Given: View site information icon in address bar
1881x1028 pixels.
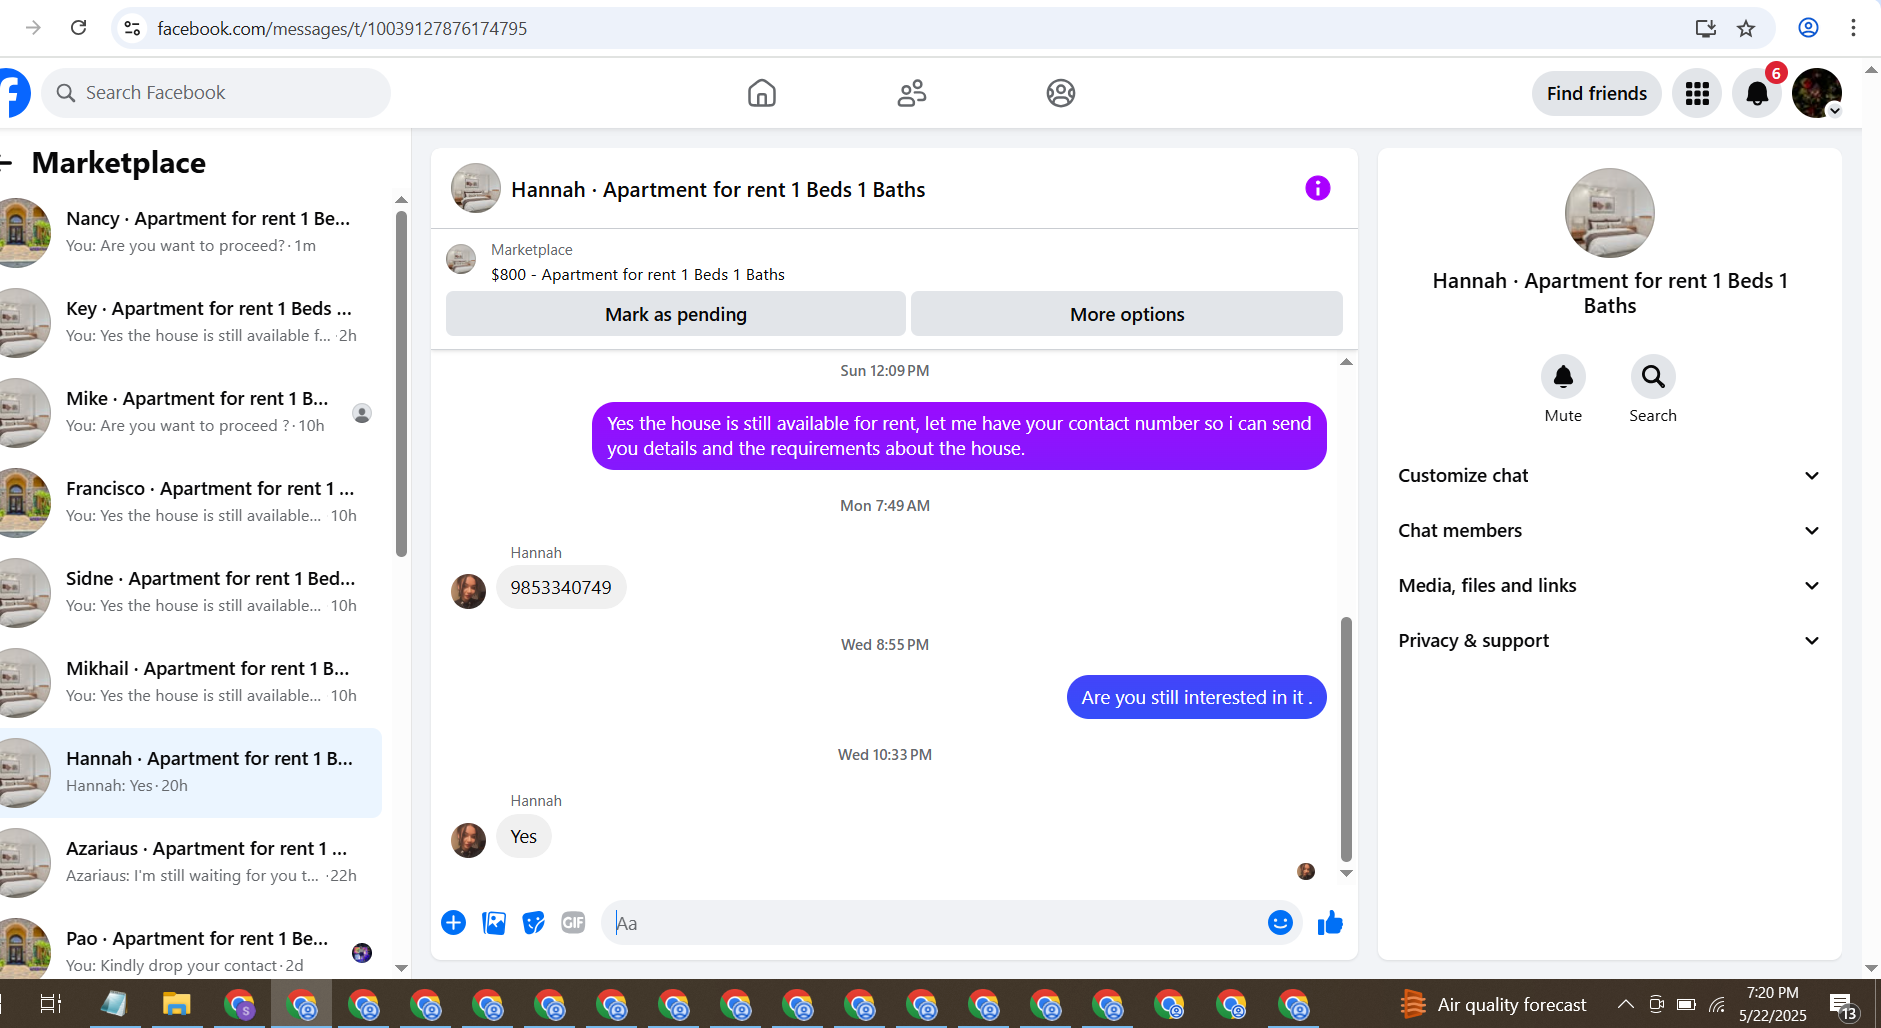Looking at the screenshot, I should tap(132, 28).
